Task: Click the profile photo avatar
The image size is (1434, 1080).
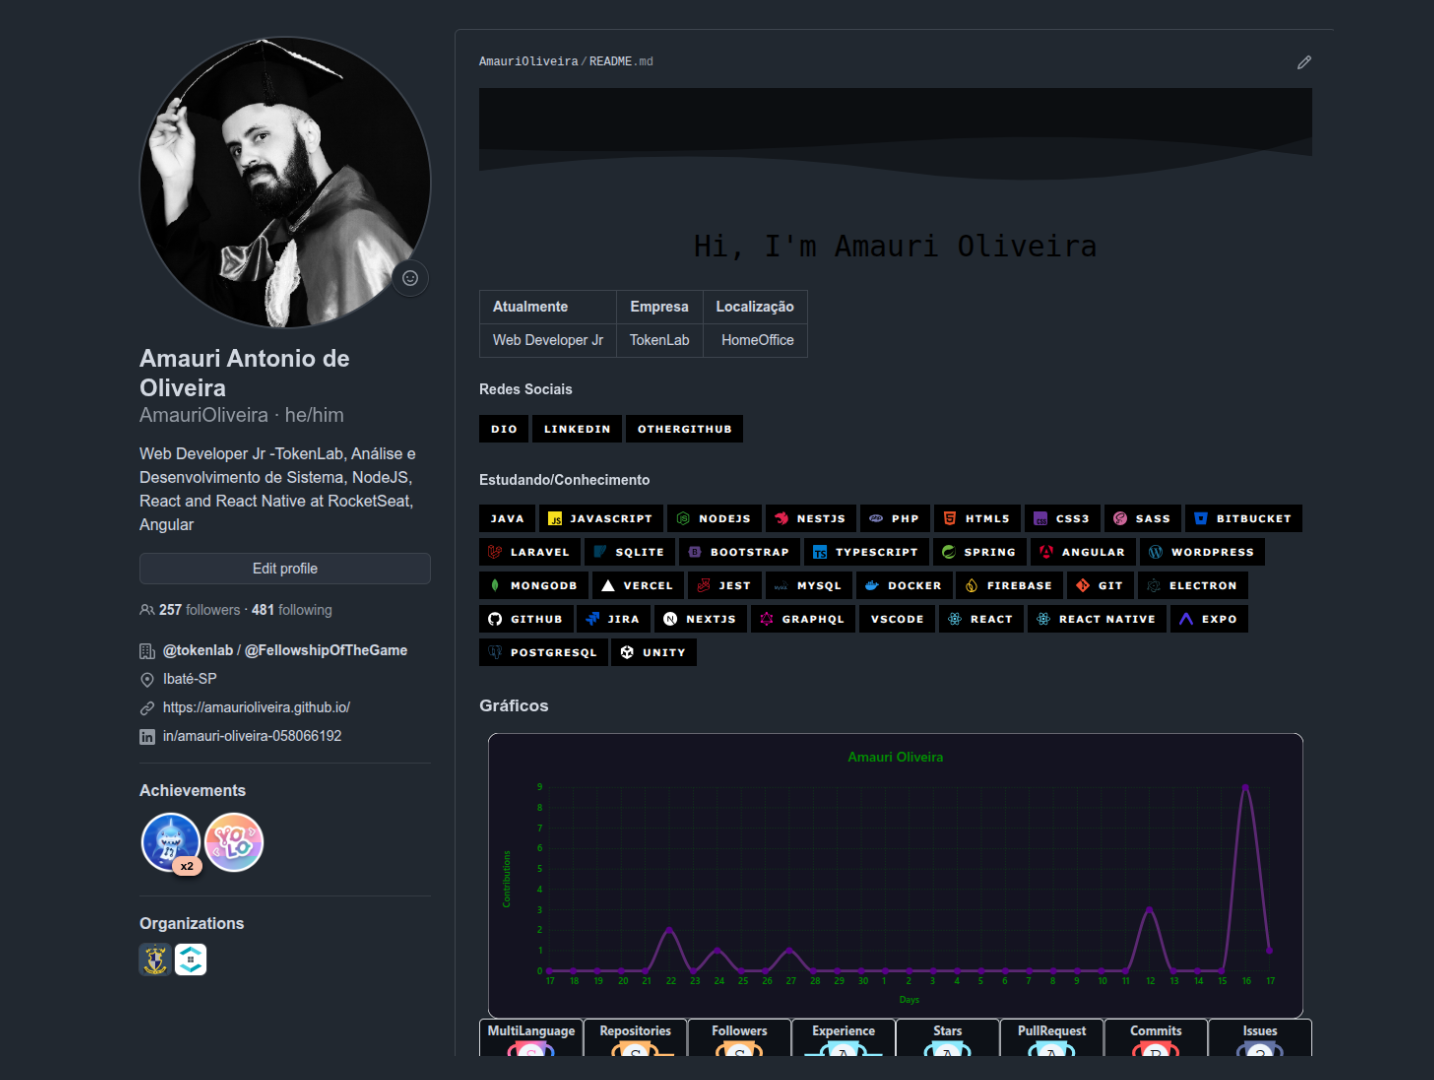Action: pos(285,183)
